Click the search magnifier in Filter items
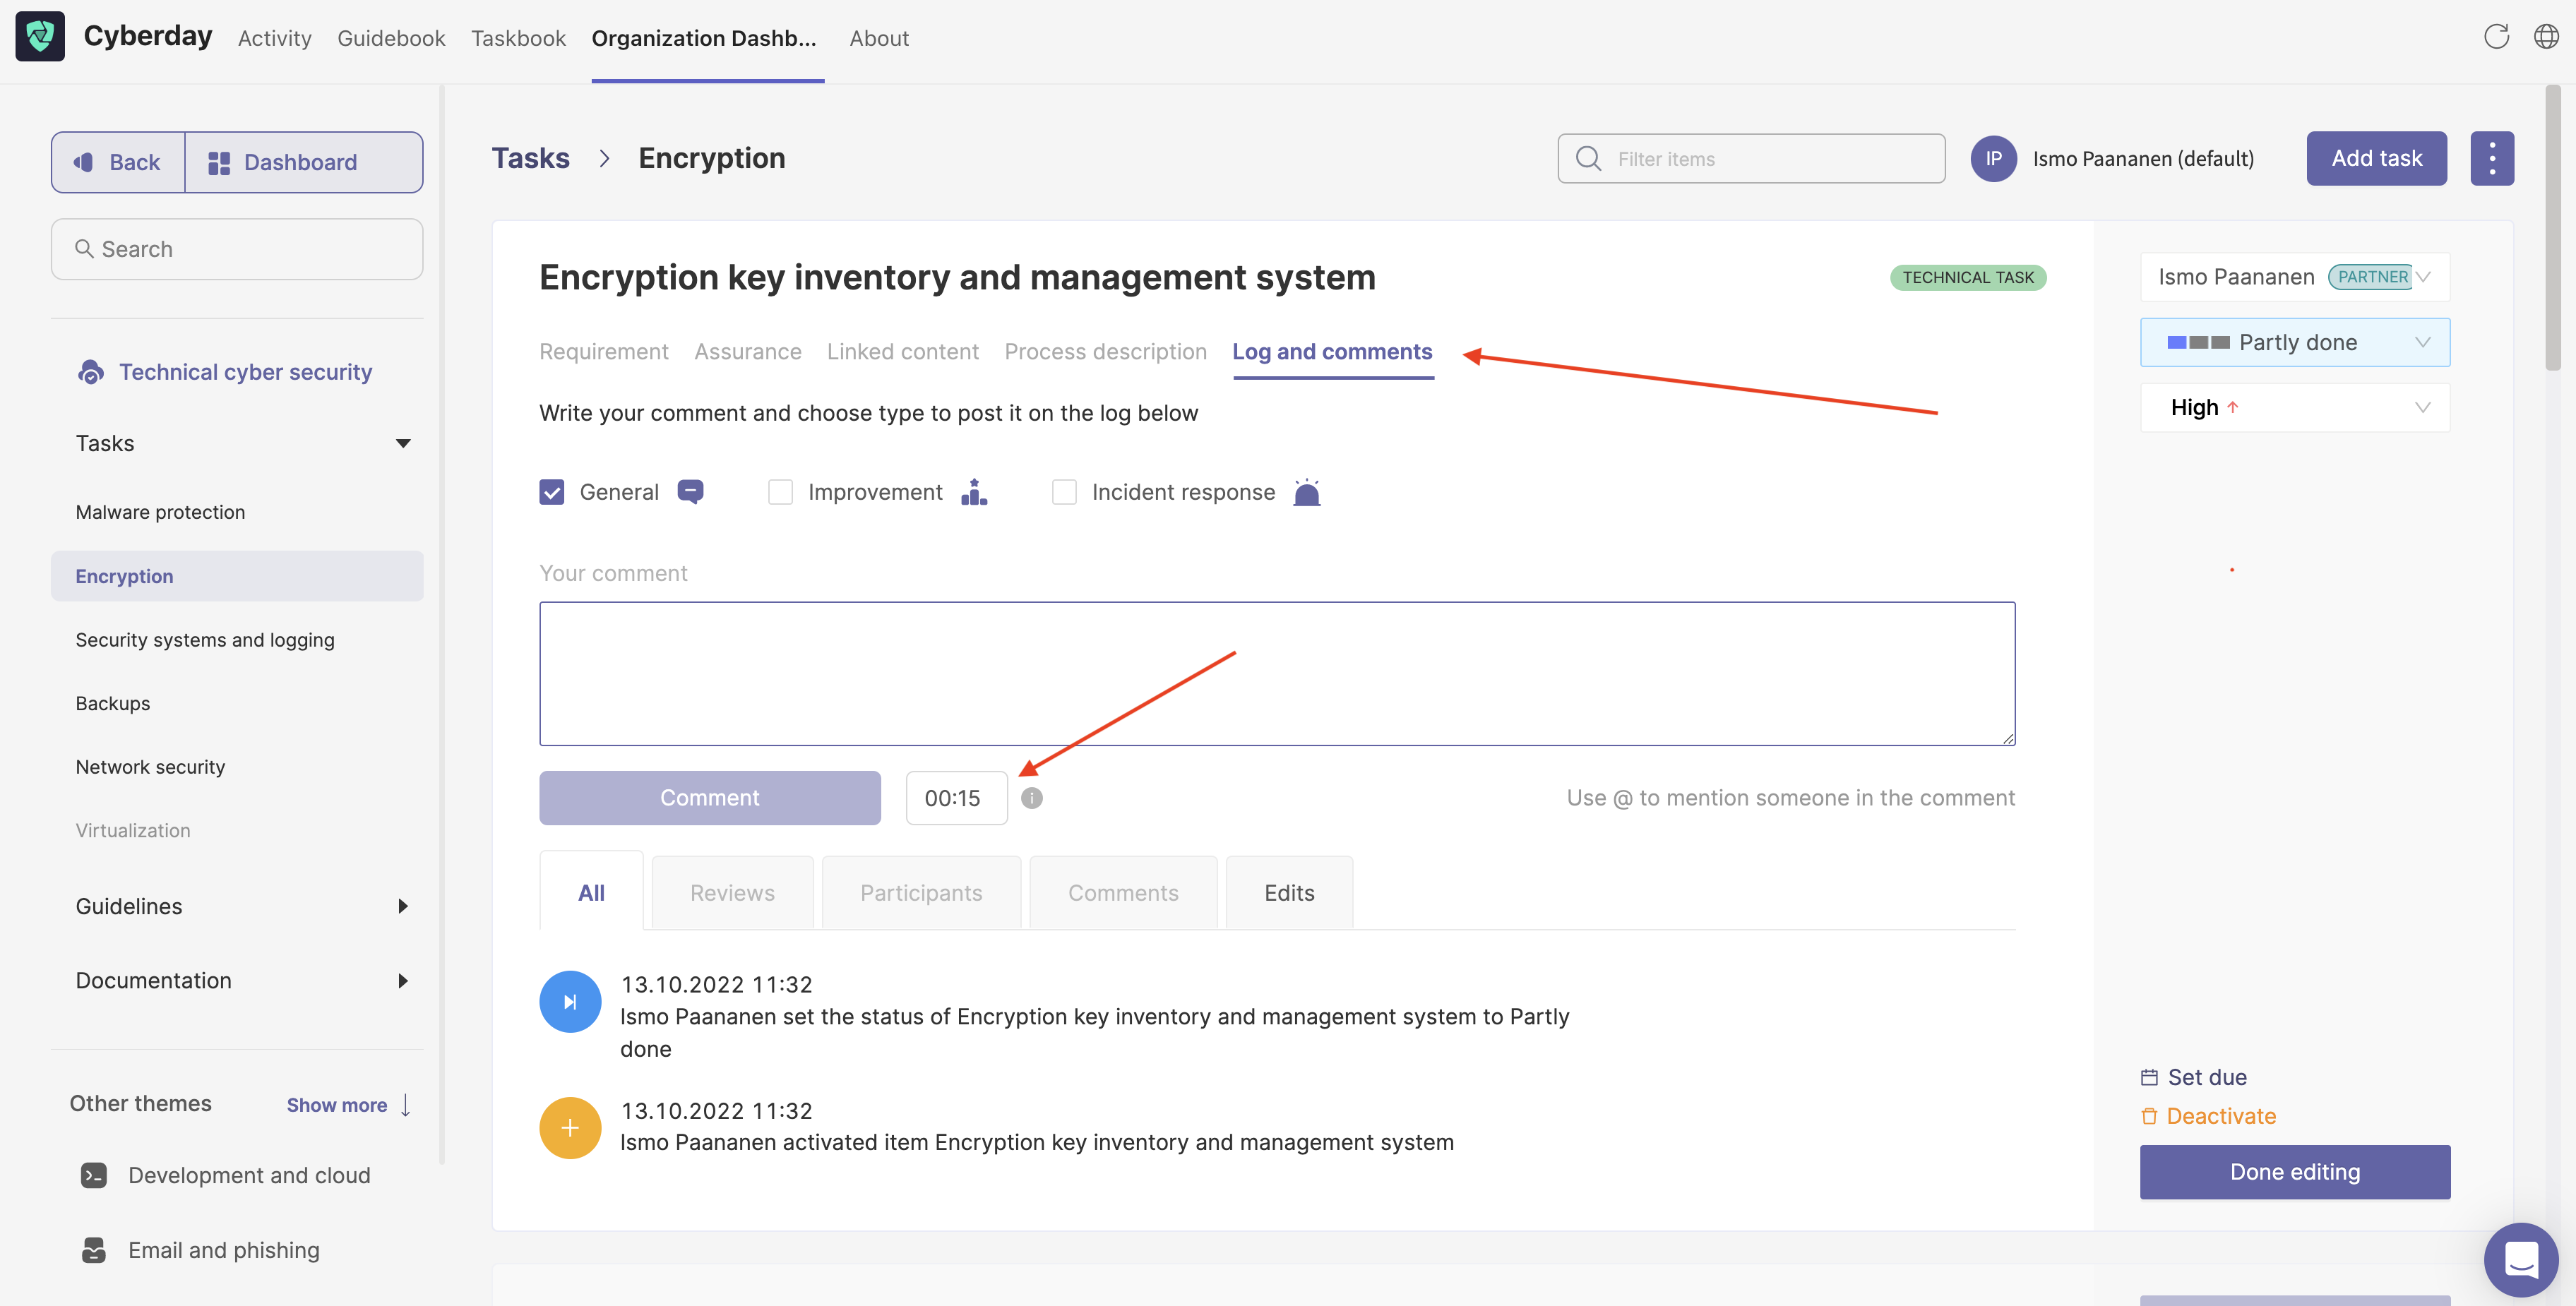 [1588, 158]
